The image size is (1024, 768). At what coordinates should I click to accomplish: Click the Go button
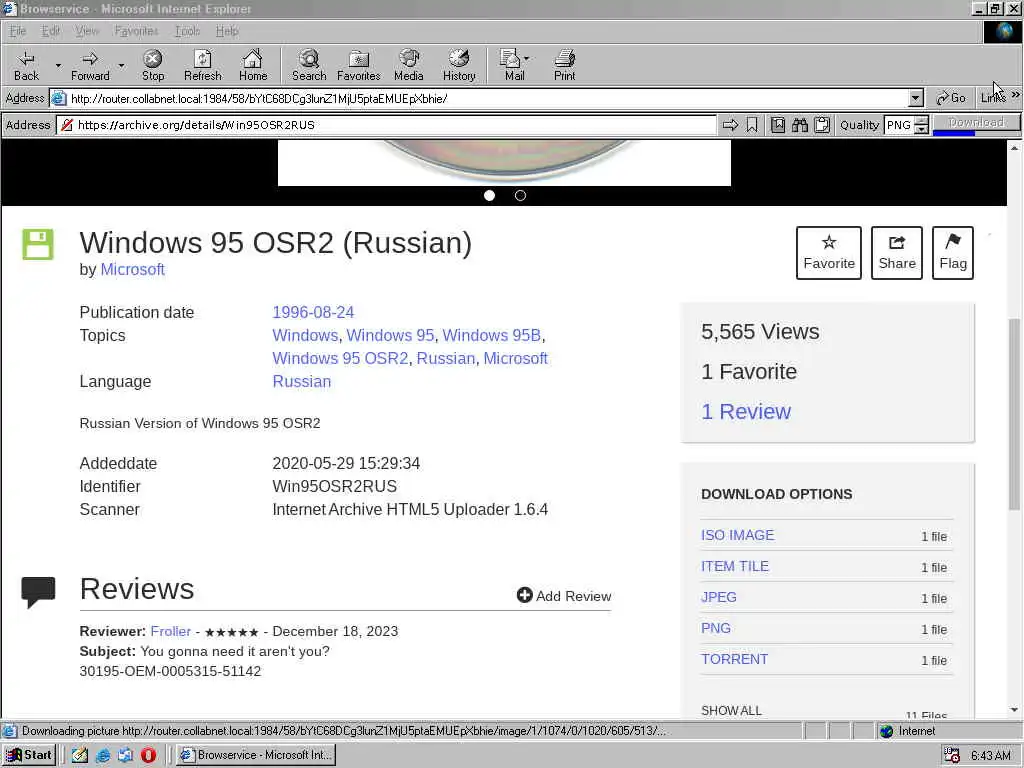point(951,98)
